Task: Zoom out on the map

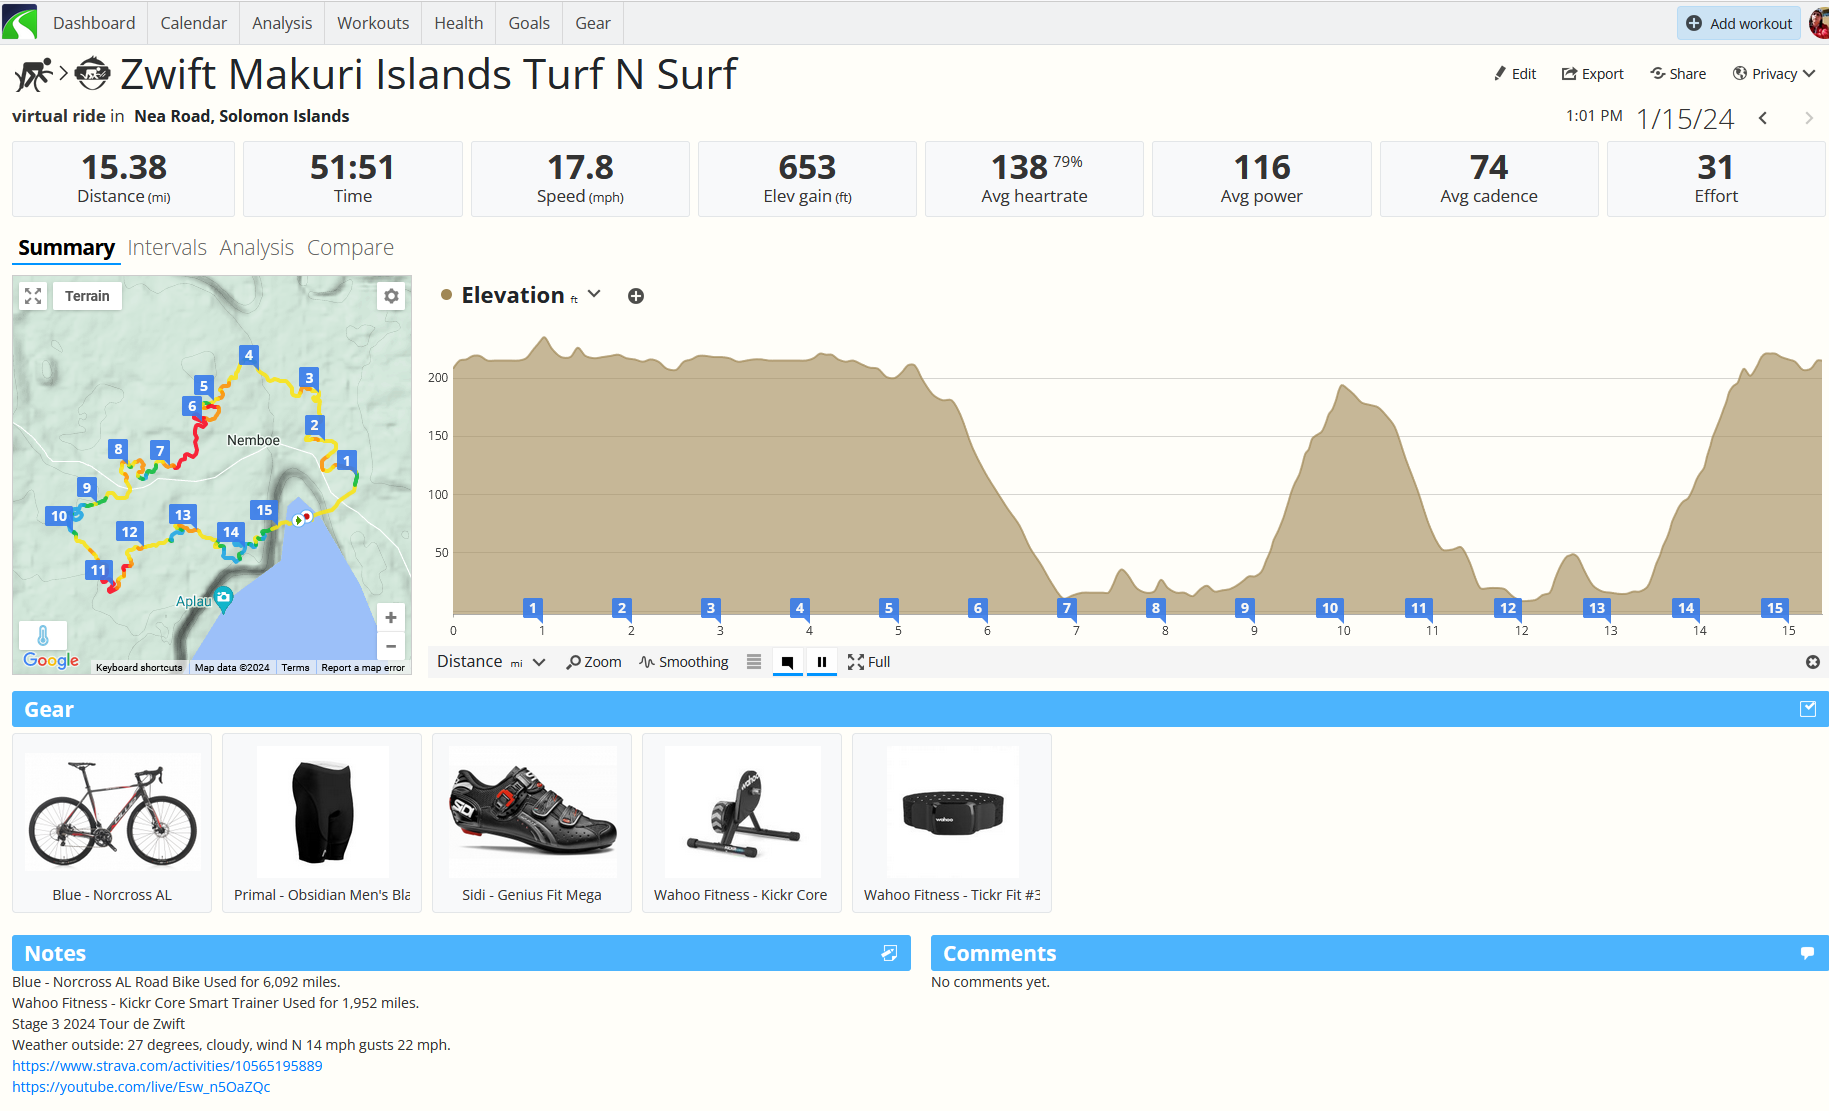Action: [x=391, y=646]
